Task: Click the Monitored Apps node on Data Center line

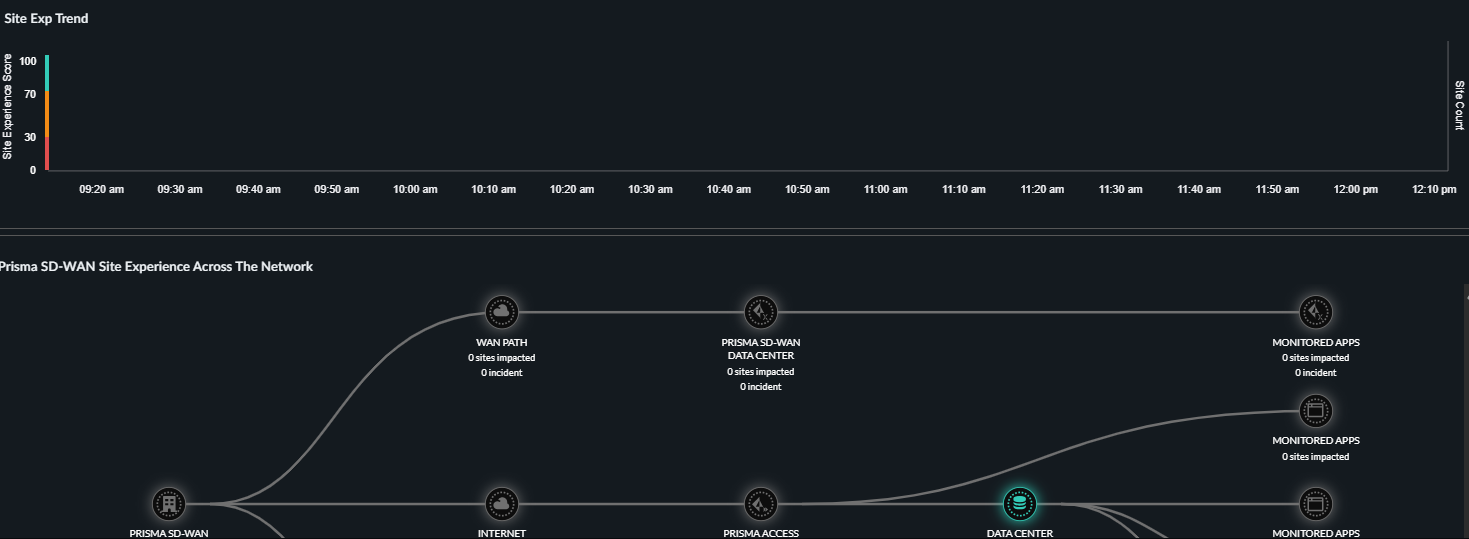Action: (x=1315, y=504)
